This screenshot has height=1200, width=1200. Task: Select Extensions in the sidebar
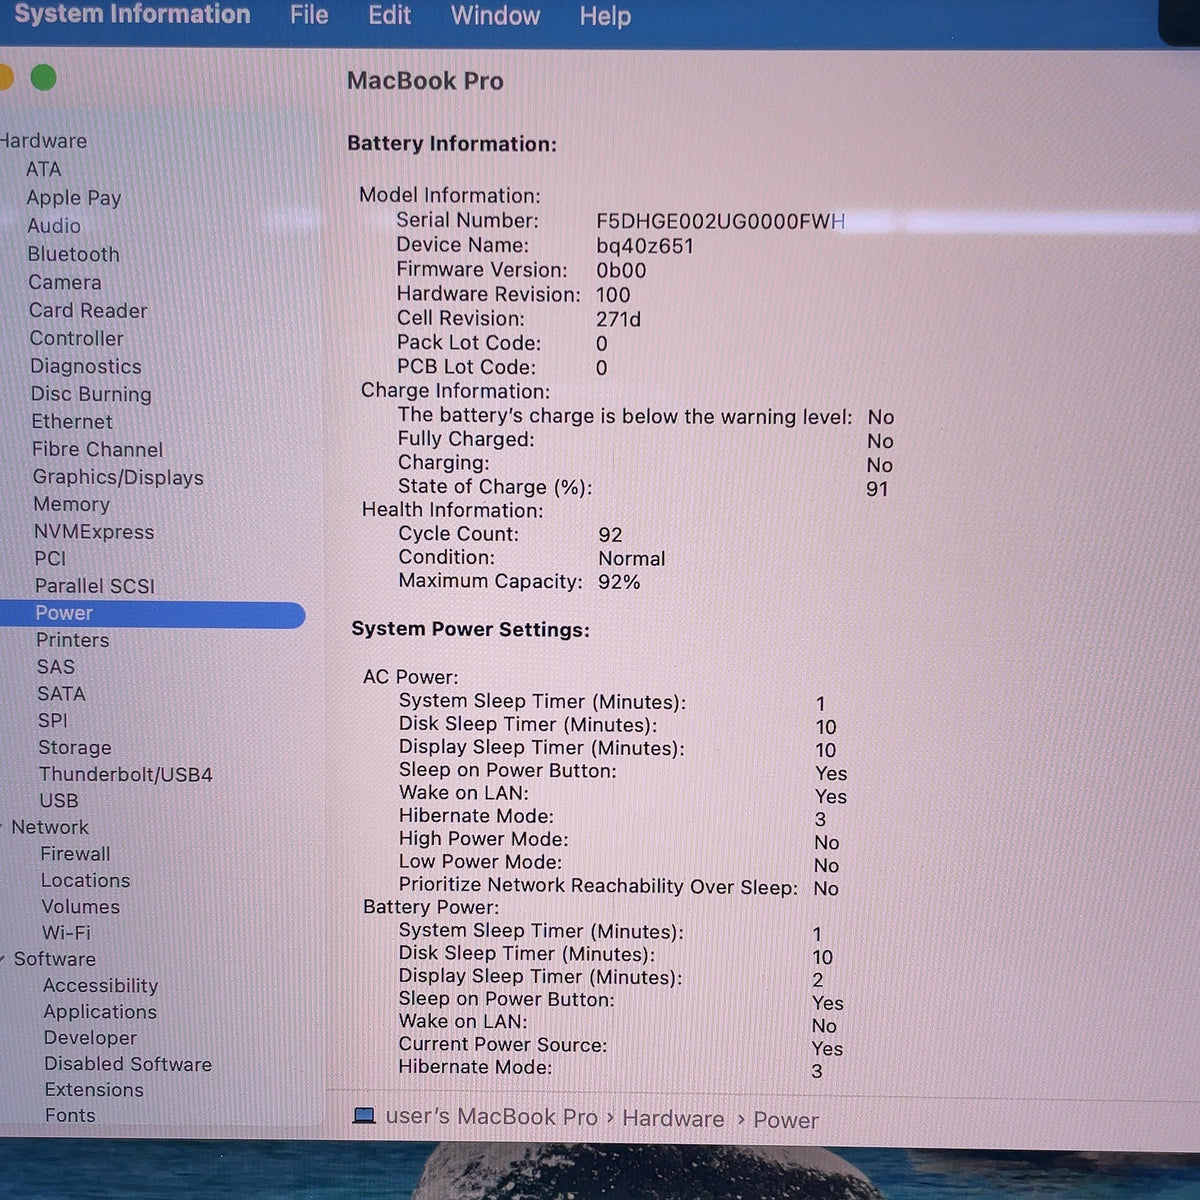click(x=94, y=1090)
